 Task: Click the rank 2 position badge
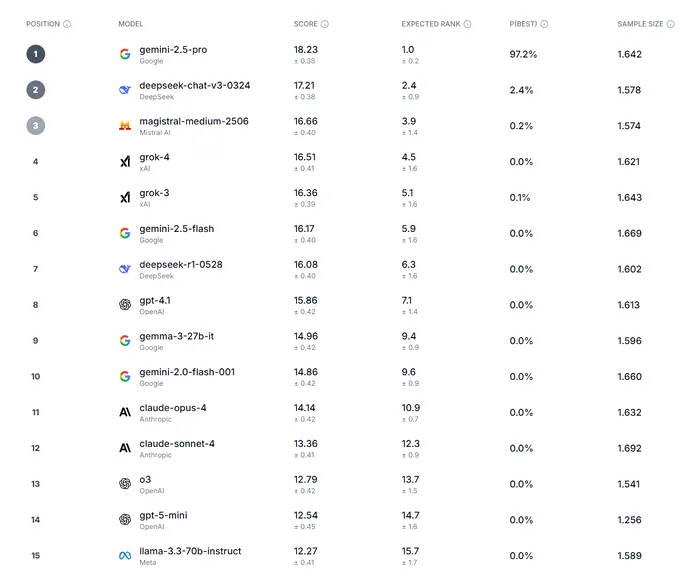36,90
